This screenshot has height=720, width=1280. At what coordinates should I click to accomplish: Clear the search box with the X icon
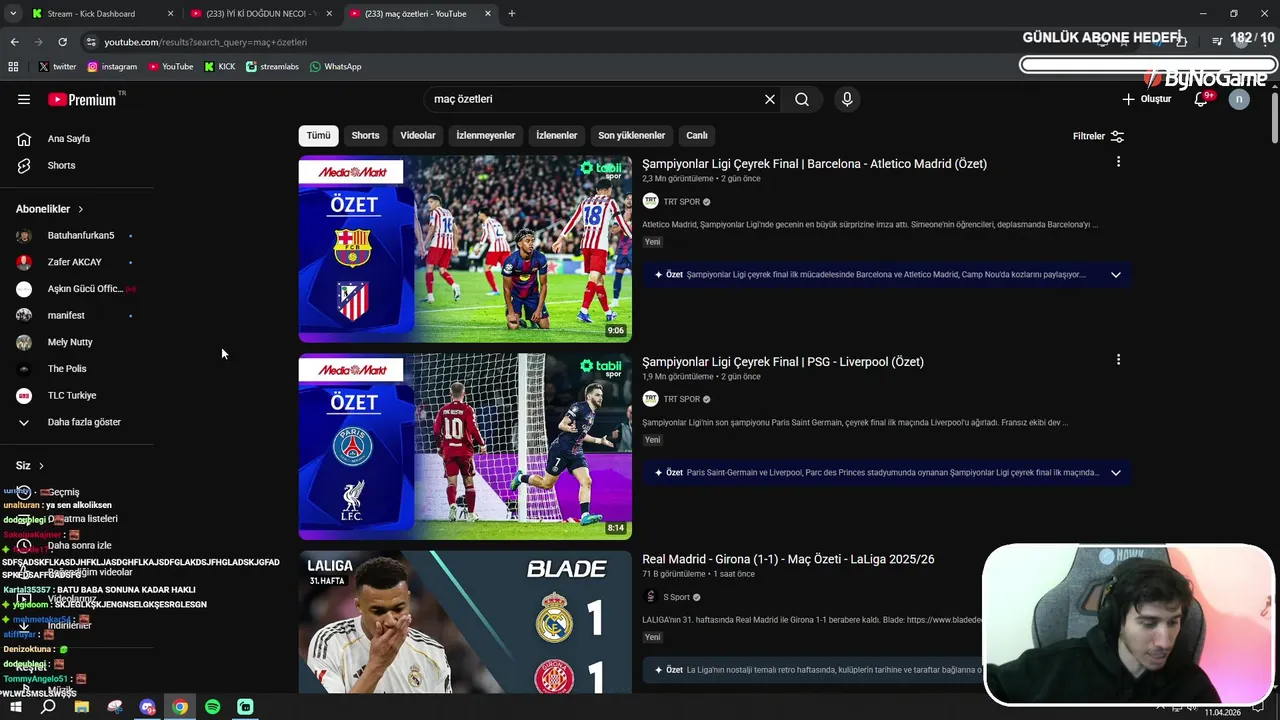tap(770, 99)
